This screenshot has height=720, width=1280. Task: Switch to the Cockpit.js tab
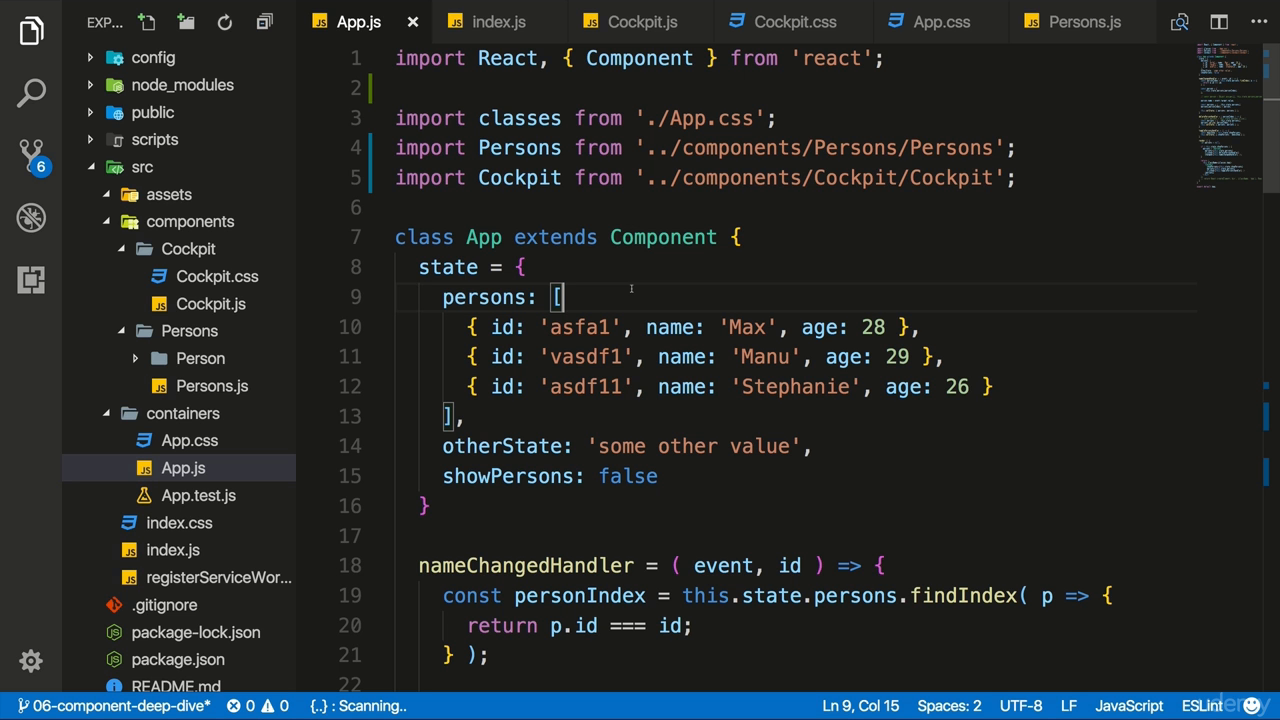[642, 22]
